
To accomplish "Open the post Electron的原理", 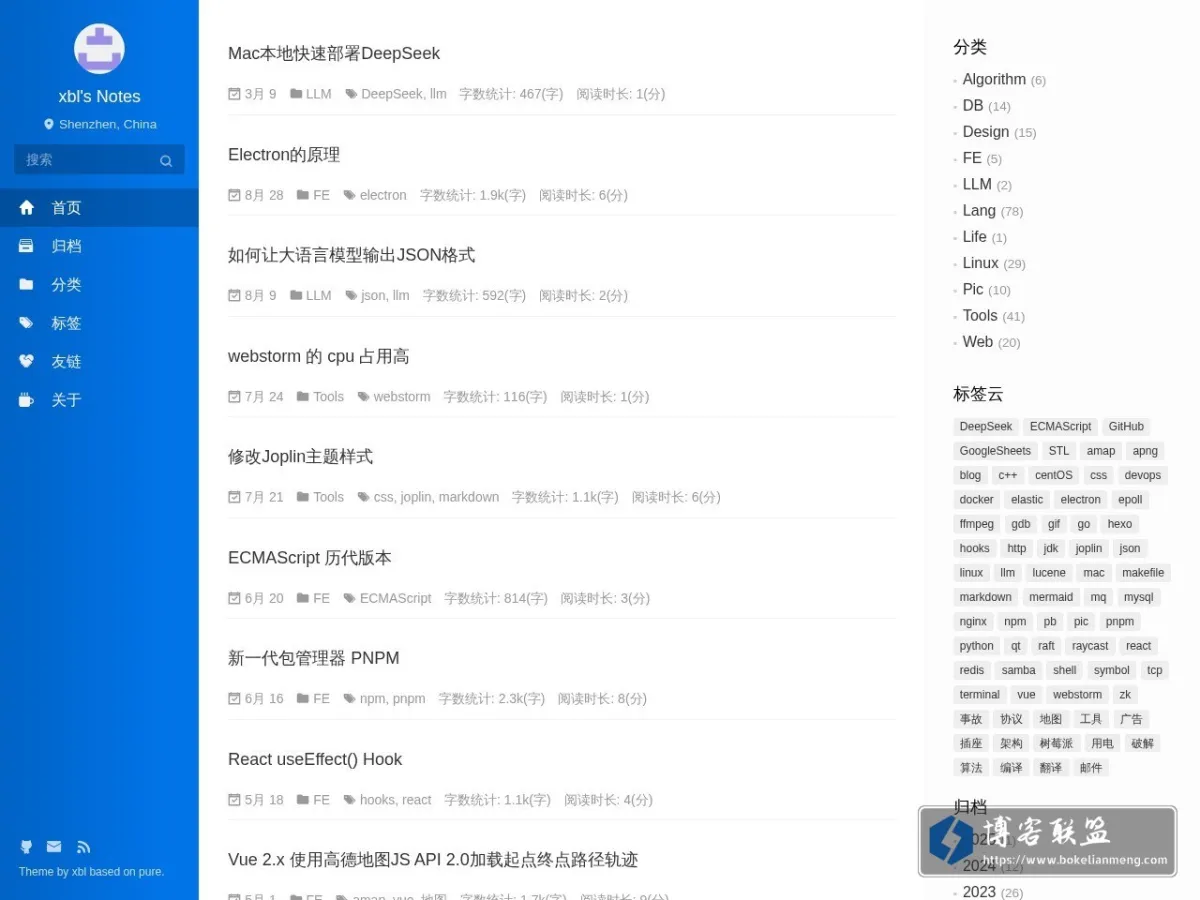I will point(284,155).
